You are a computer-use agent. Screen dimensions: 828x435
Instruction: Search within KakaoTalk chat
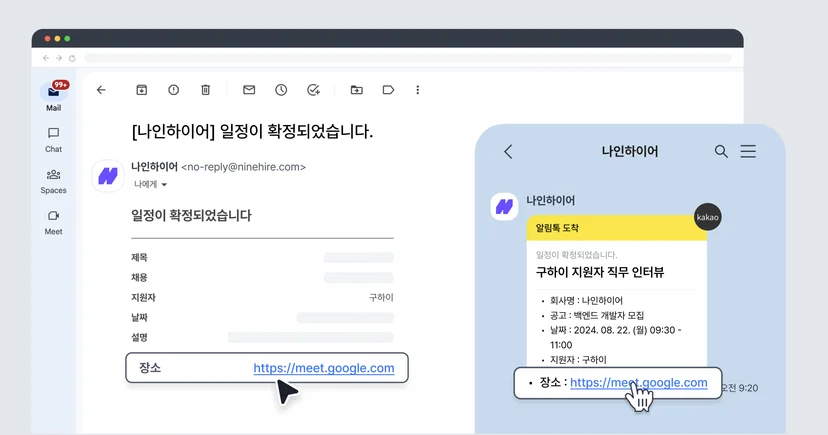(721, 152)
